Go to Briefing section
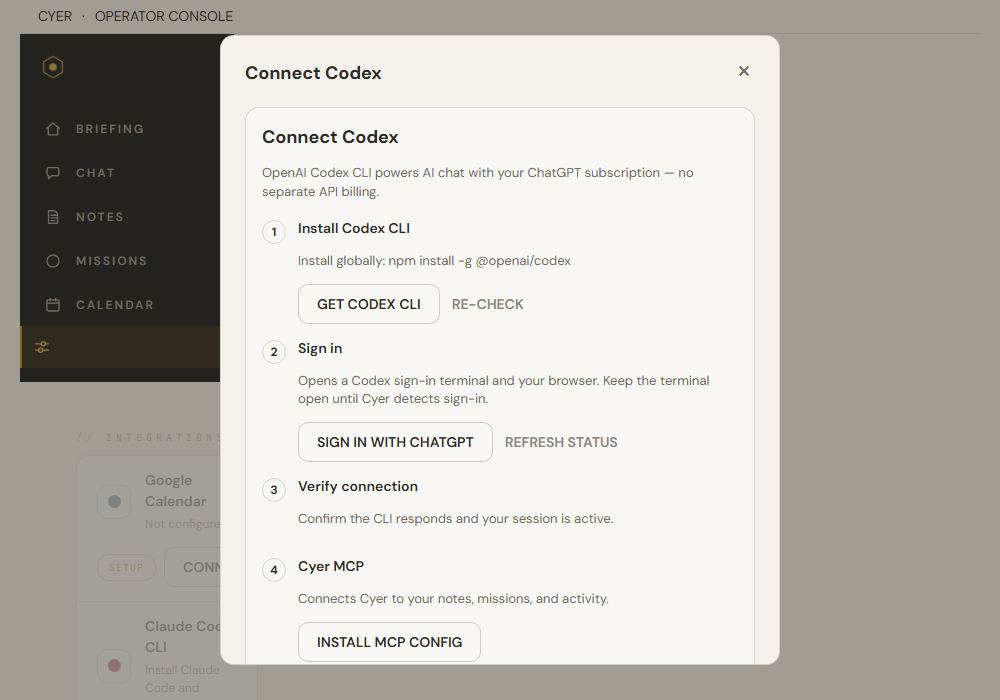Viewport: 1000px width, 700px height. point(110,129)
